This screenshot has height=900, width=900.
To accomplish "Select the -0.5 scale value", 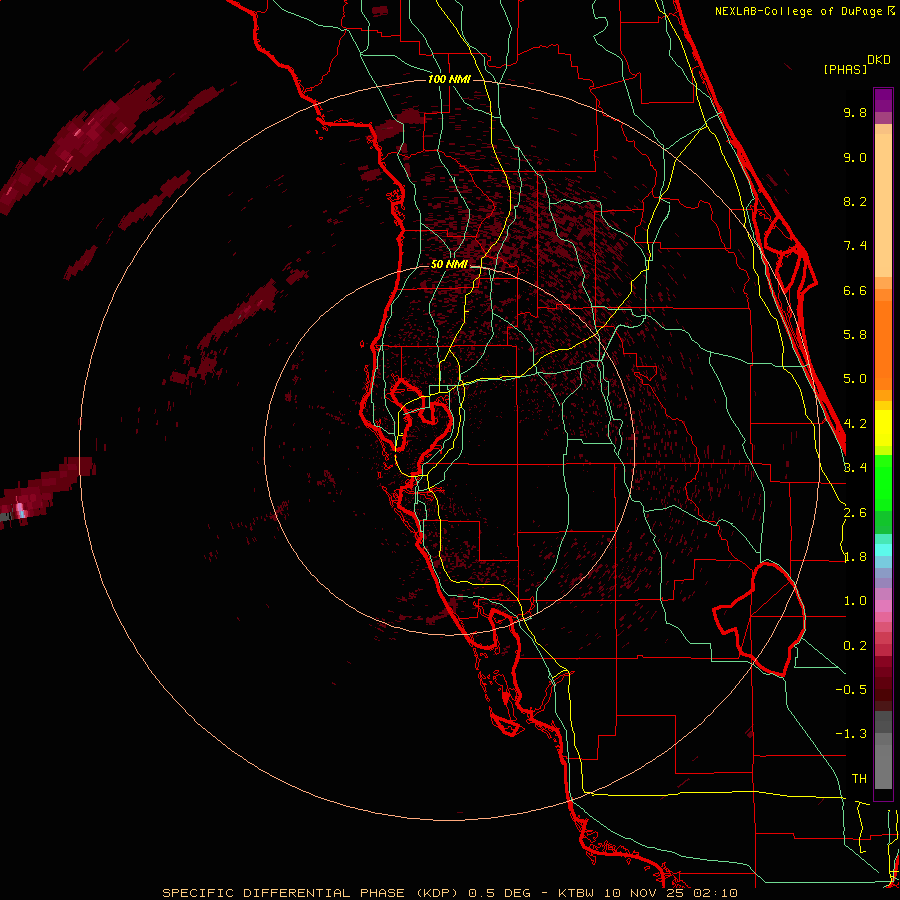I will 851,690.
